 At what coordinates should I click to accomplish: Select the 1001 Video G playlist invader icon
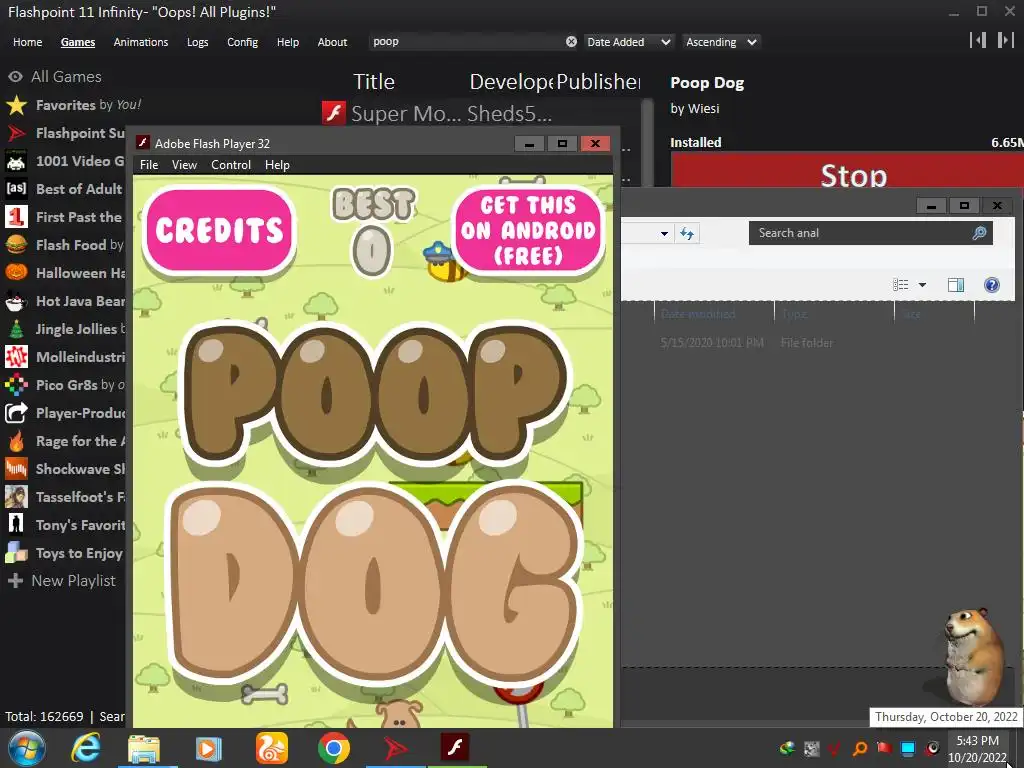tap(16, 161)
